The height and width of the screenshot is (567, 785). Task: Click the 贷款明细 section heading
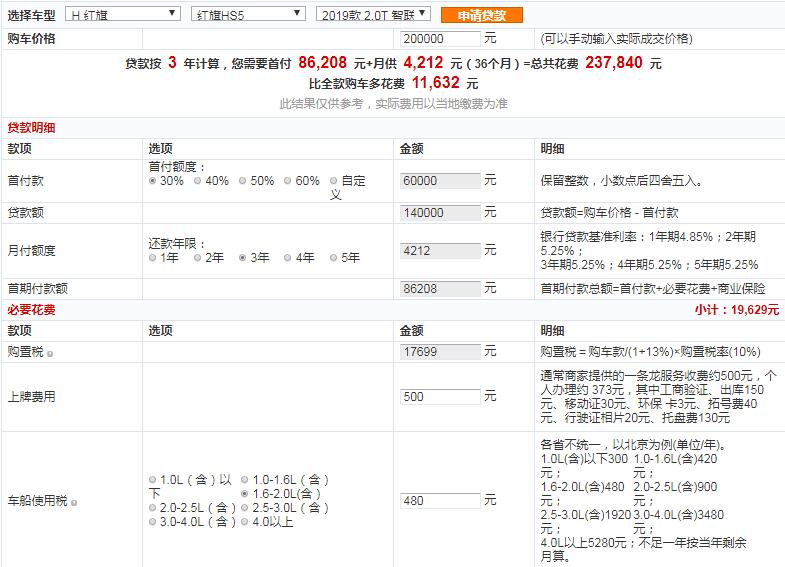coord(31,128)
